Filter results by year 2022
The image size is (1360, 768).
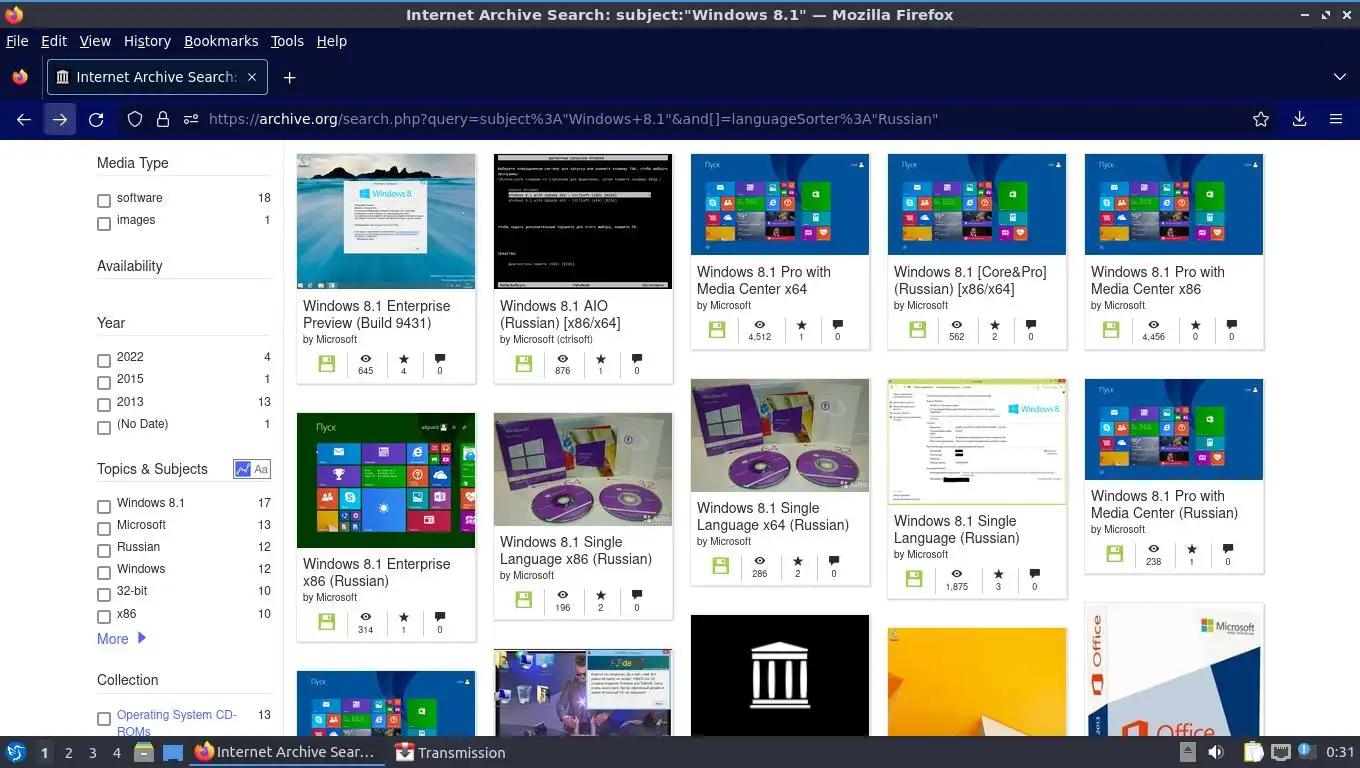103,359
